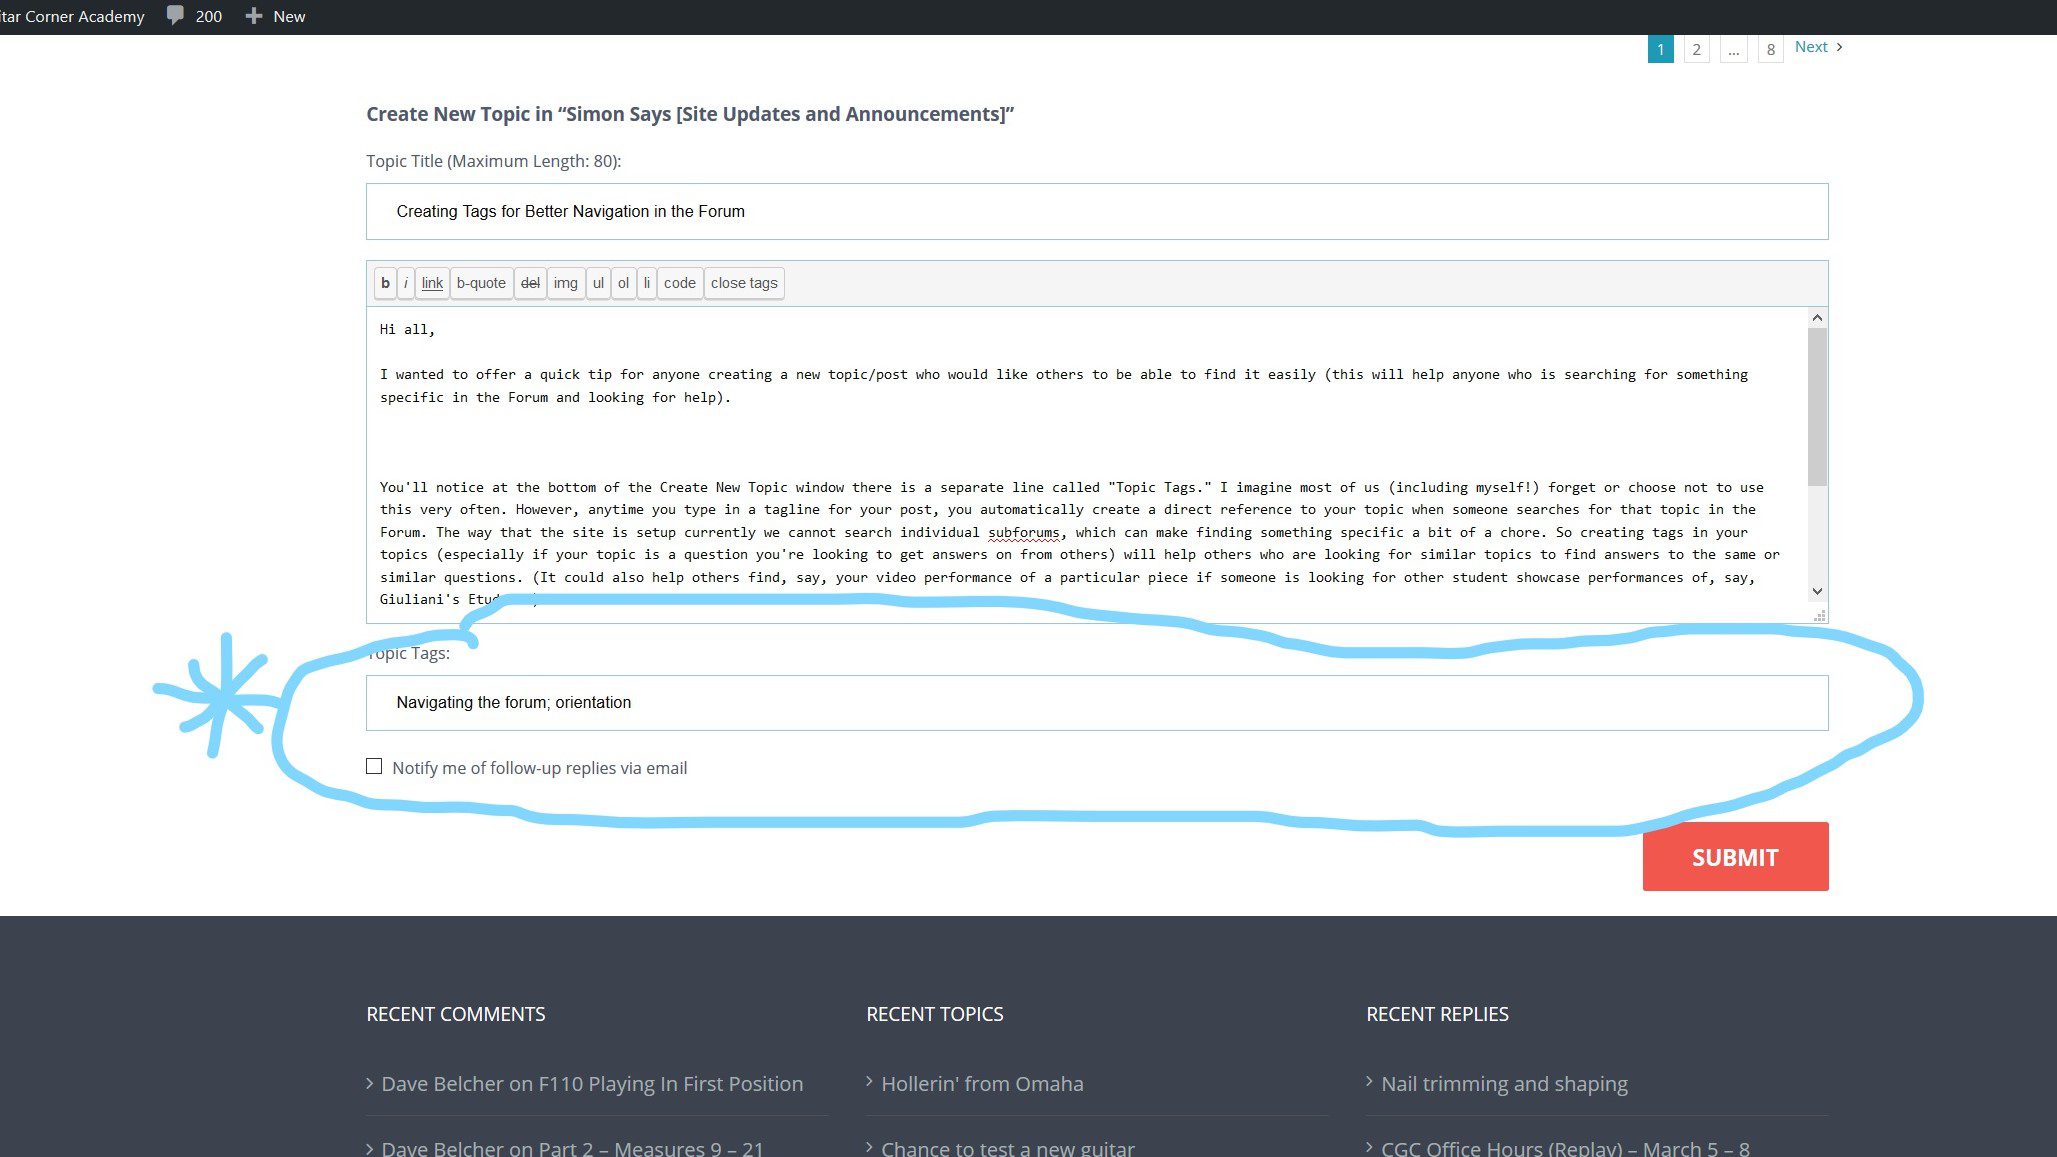Click the 200 comments count in admin bar

[x=209, y=16]
